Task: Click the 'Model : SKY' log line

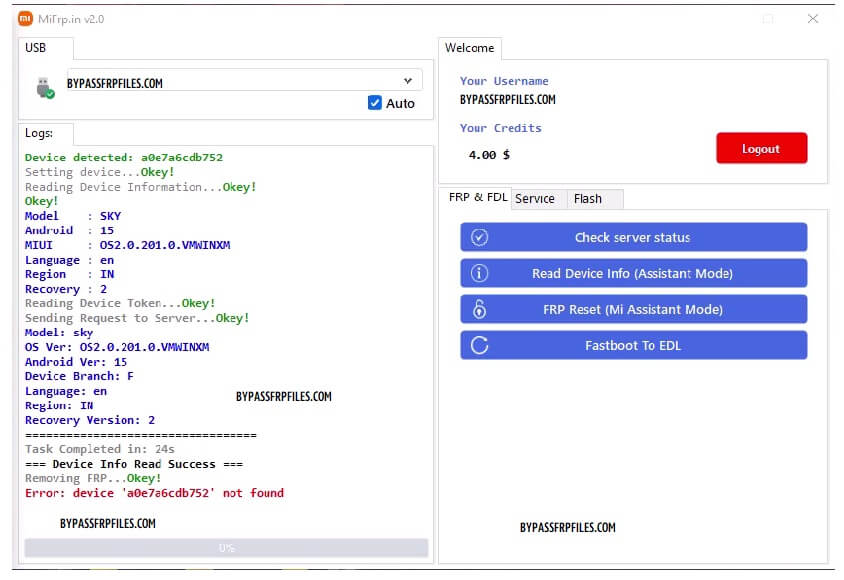Action: (x=73, y=216)
